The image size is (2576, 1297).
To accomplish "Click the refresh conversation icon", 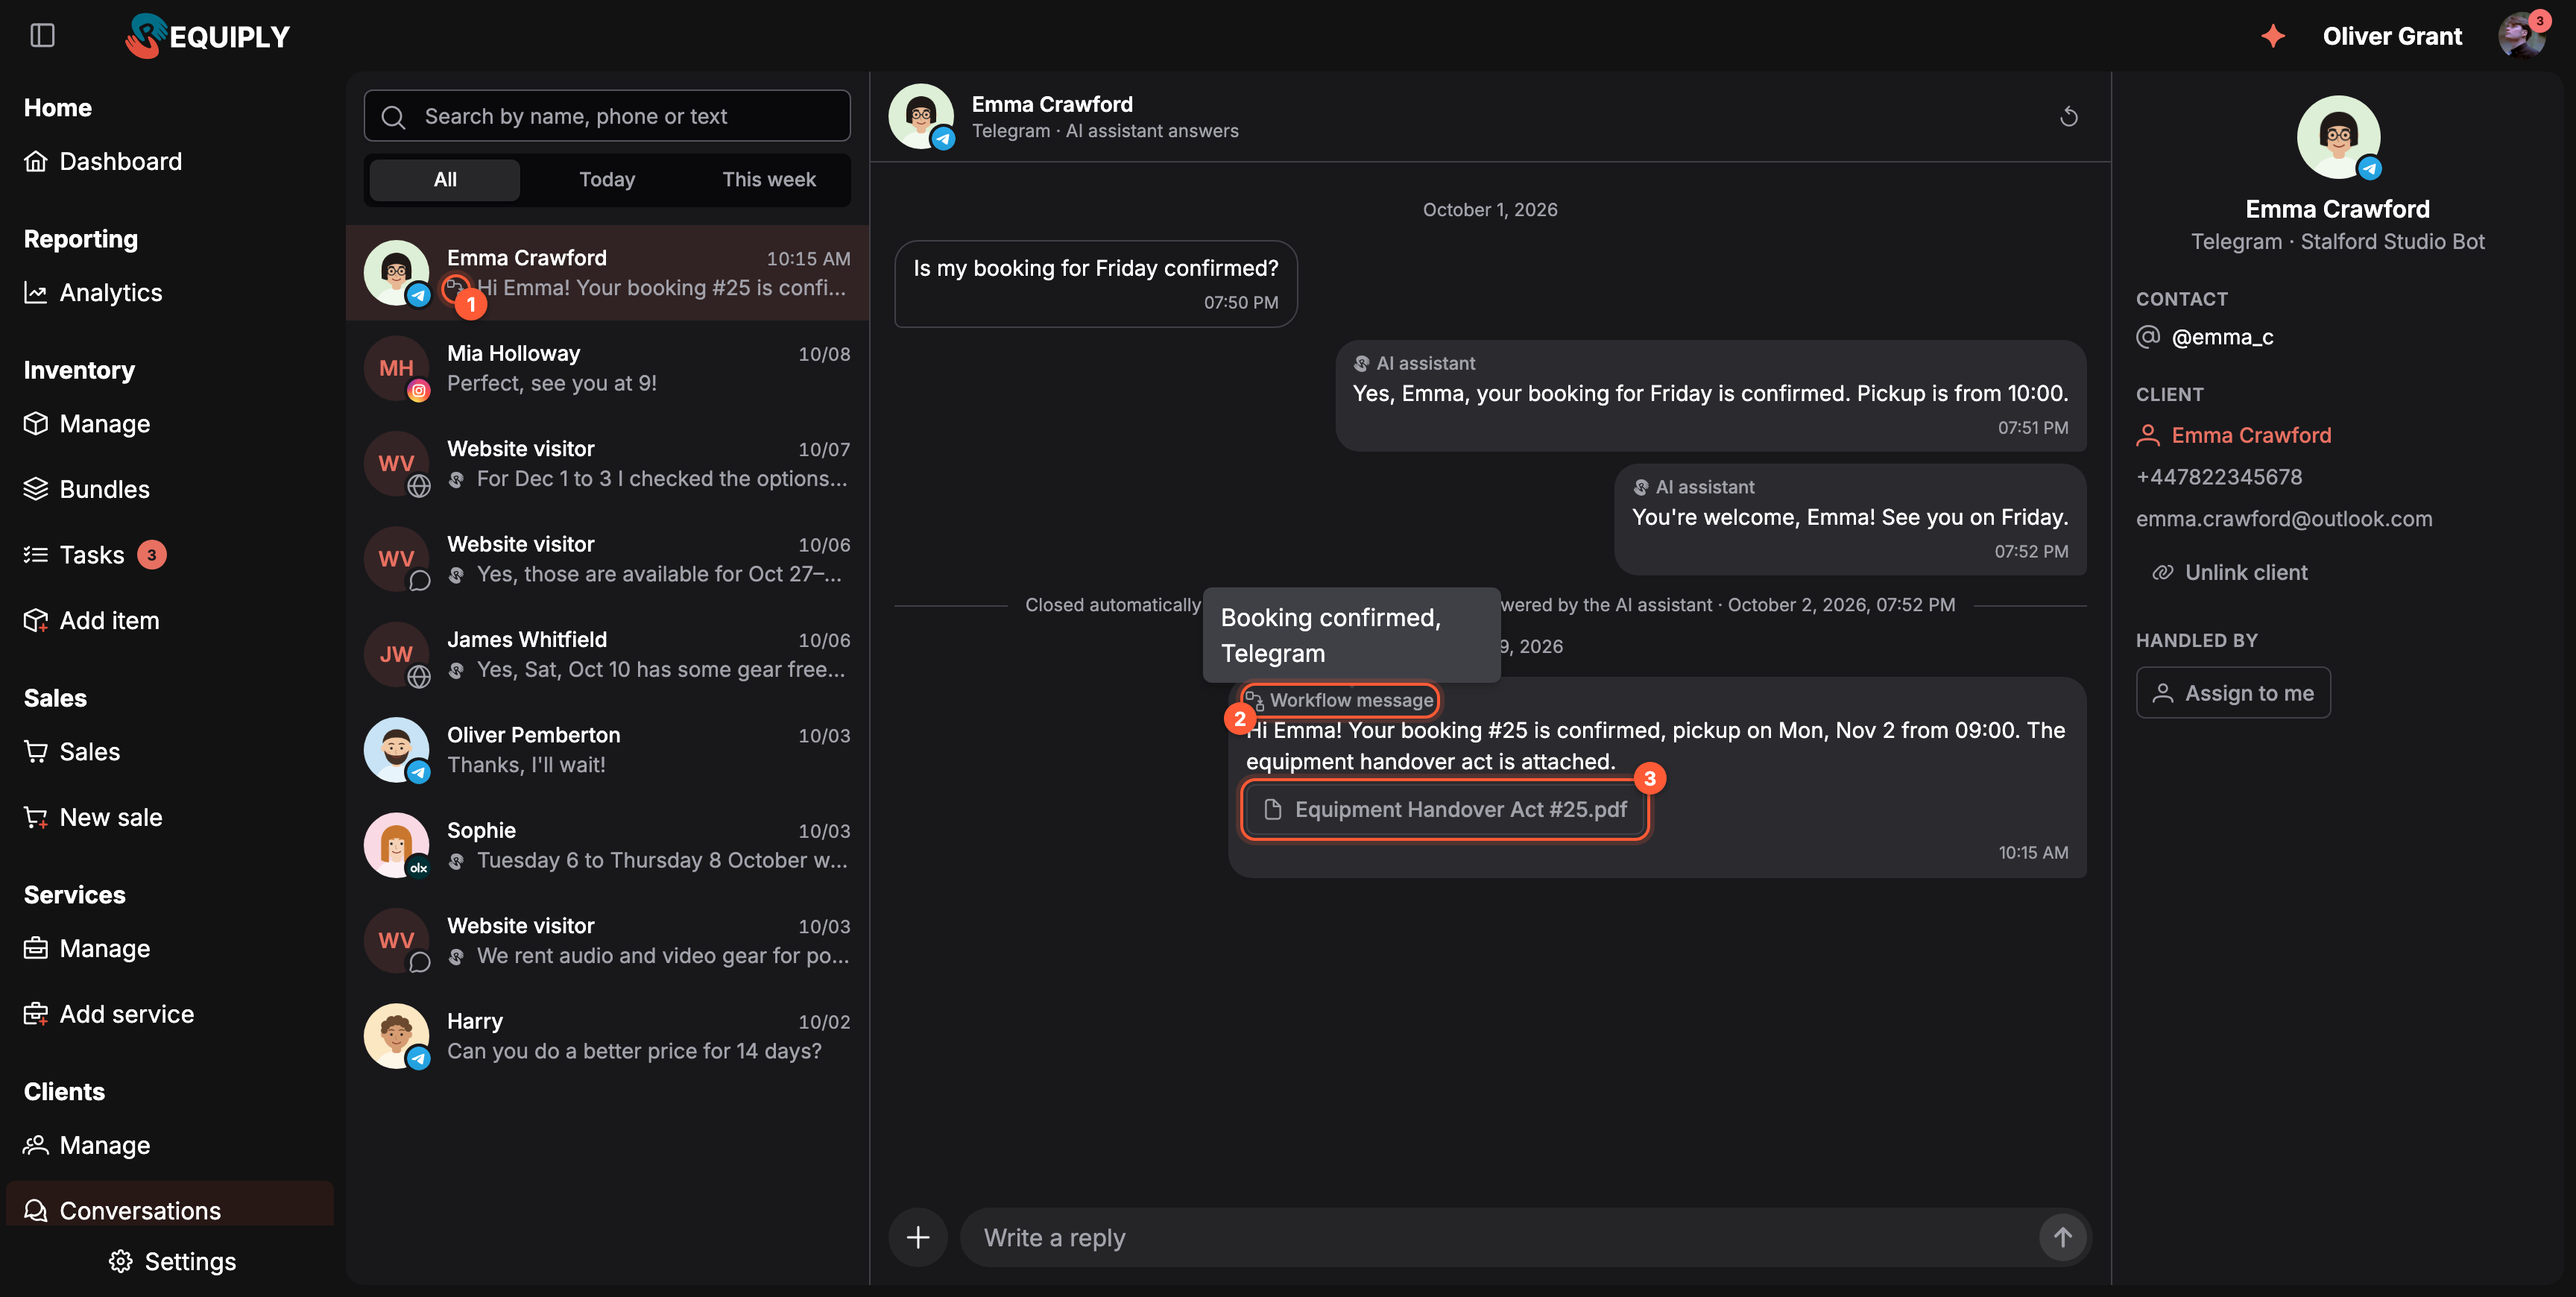I will pyautogui.click(x=2069, y=117).
